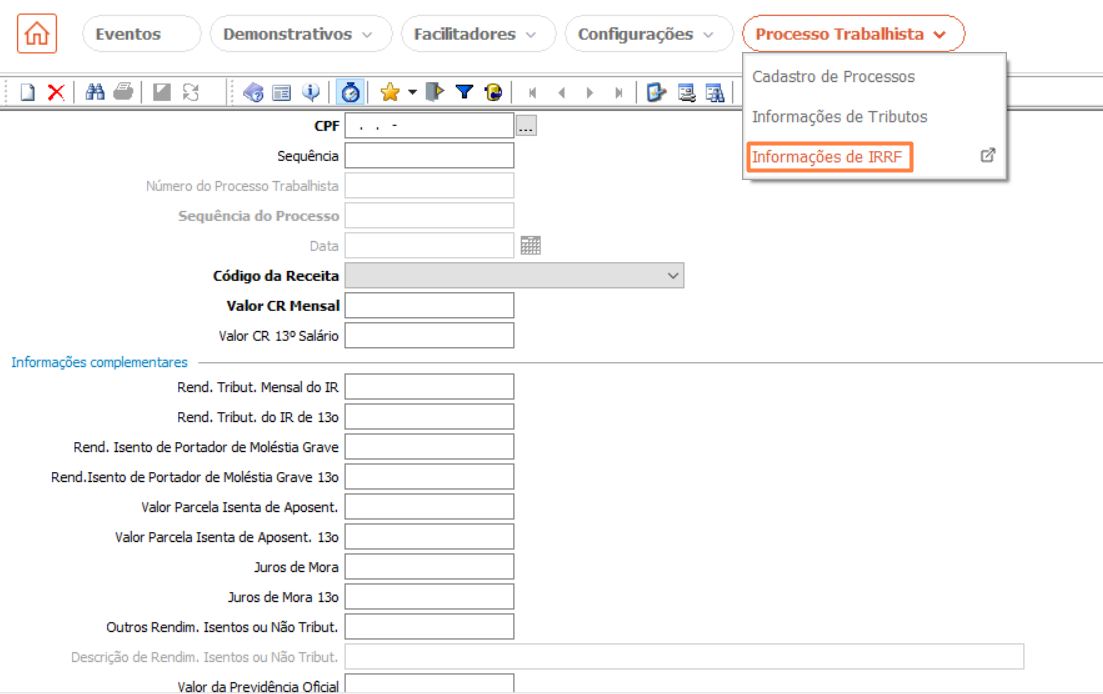Click Valor da Previdência Oficial field
Image resolution: width=1103 pixels, height=694 pixels.
pos(429,683)
